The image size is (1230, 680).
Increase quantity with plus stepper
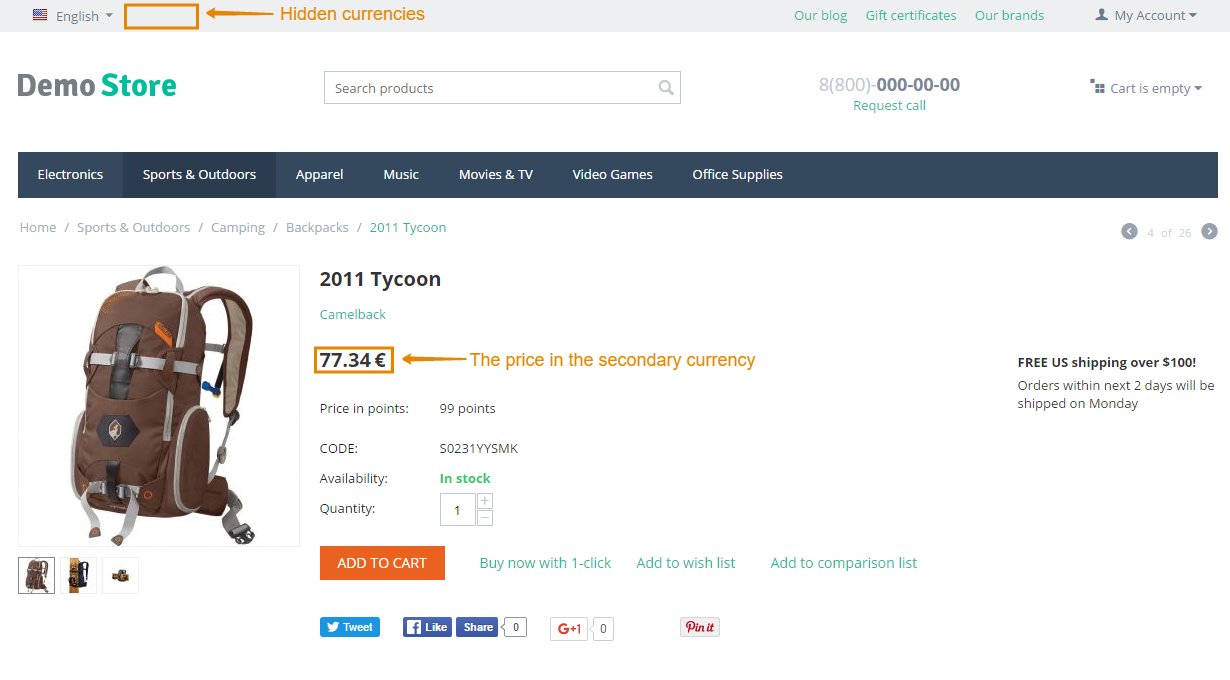(485, 501)
